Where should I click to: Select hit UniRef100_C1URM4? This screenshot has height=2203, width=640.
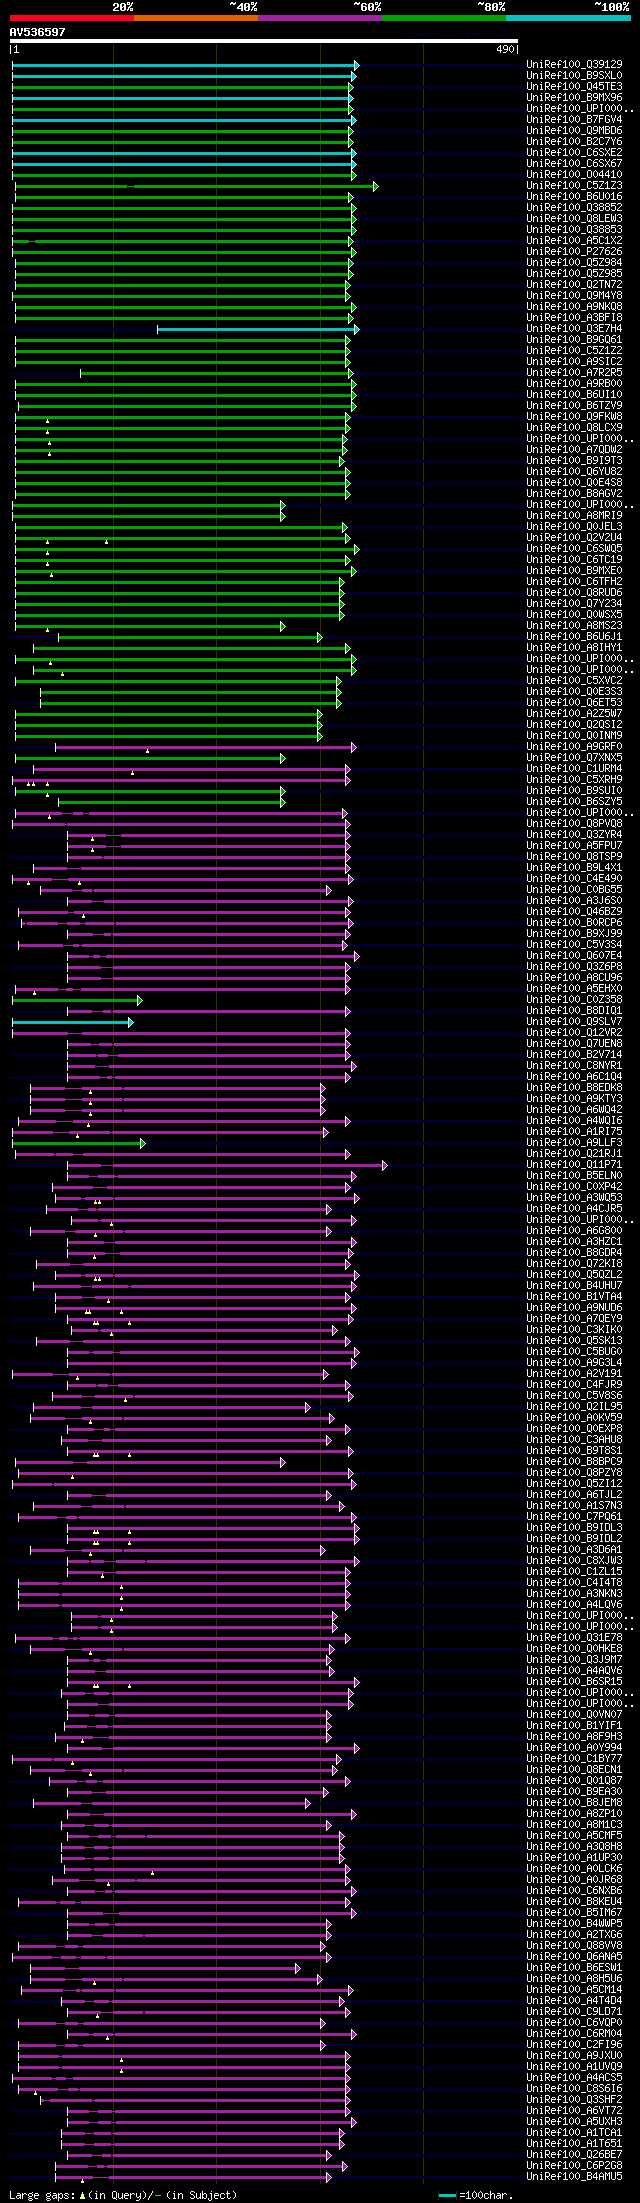click(575, 769)
